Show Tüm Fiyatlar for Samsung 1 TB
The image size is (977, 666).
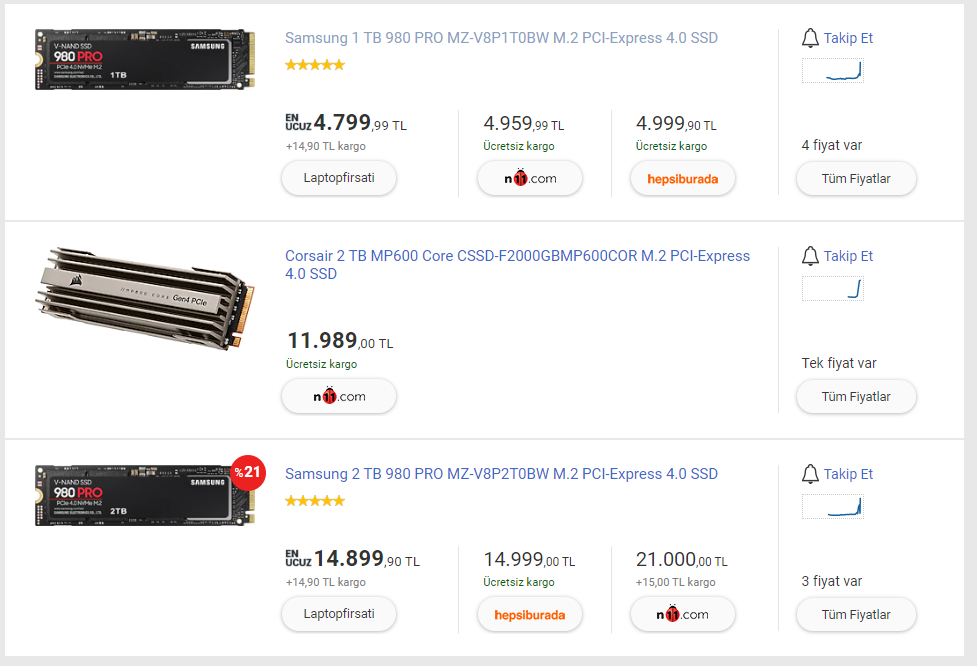(x=856, y=179)
